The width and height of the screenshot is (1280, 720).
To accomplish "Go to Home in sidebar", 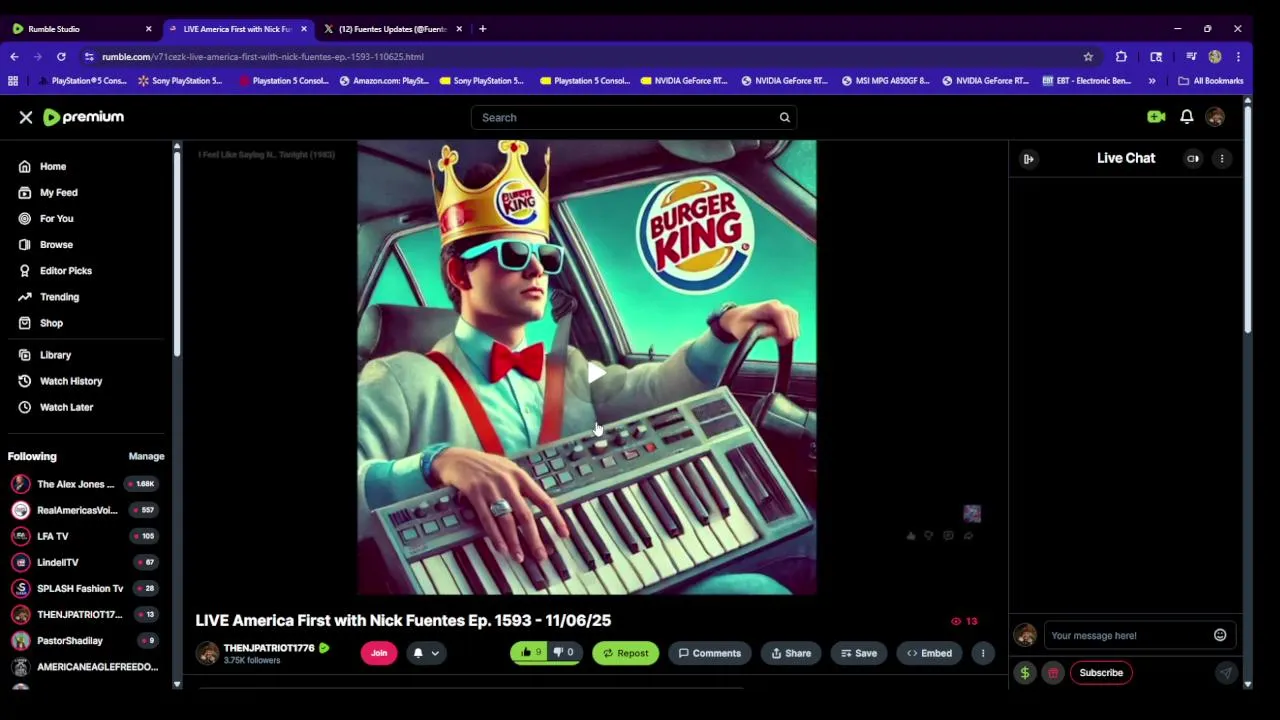I will 53,166.
